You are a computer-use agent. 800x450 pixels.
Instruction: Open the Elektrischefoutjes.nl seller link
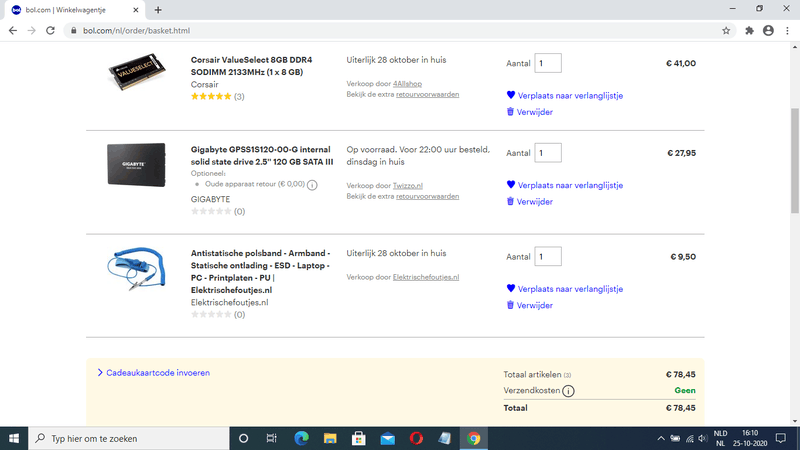426,277
